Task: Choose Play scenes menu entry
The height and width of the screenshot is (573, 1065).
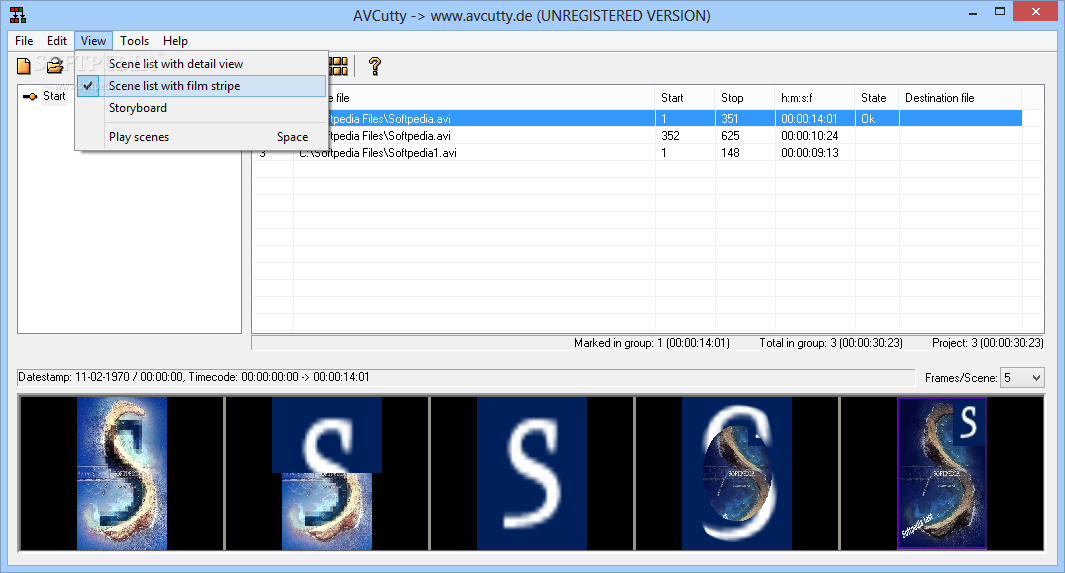Action: tap(201, 136)
